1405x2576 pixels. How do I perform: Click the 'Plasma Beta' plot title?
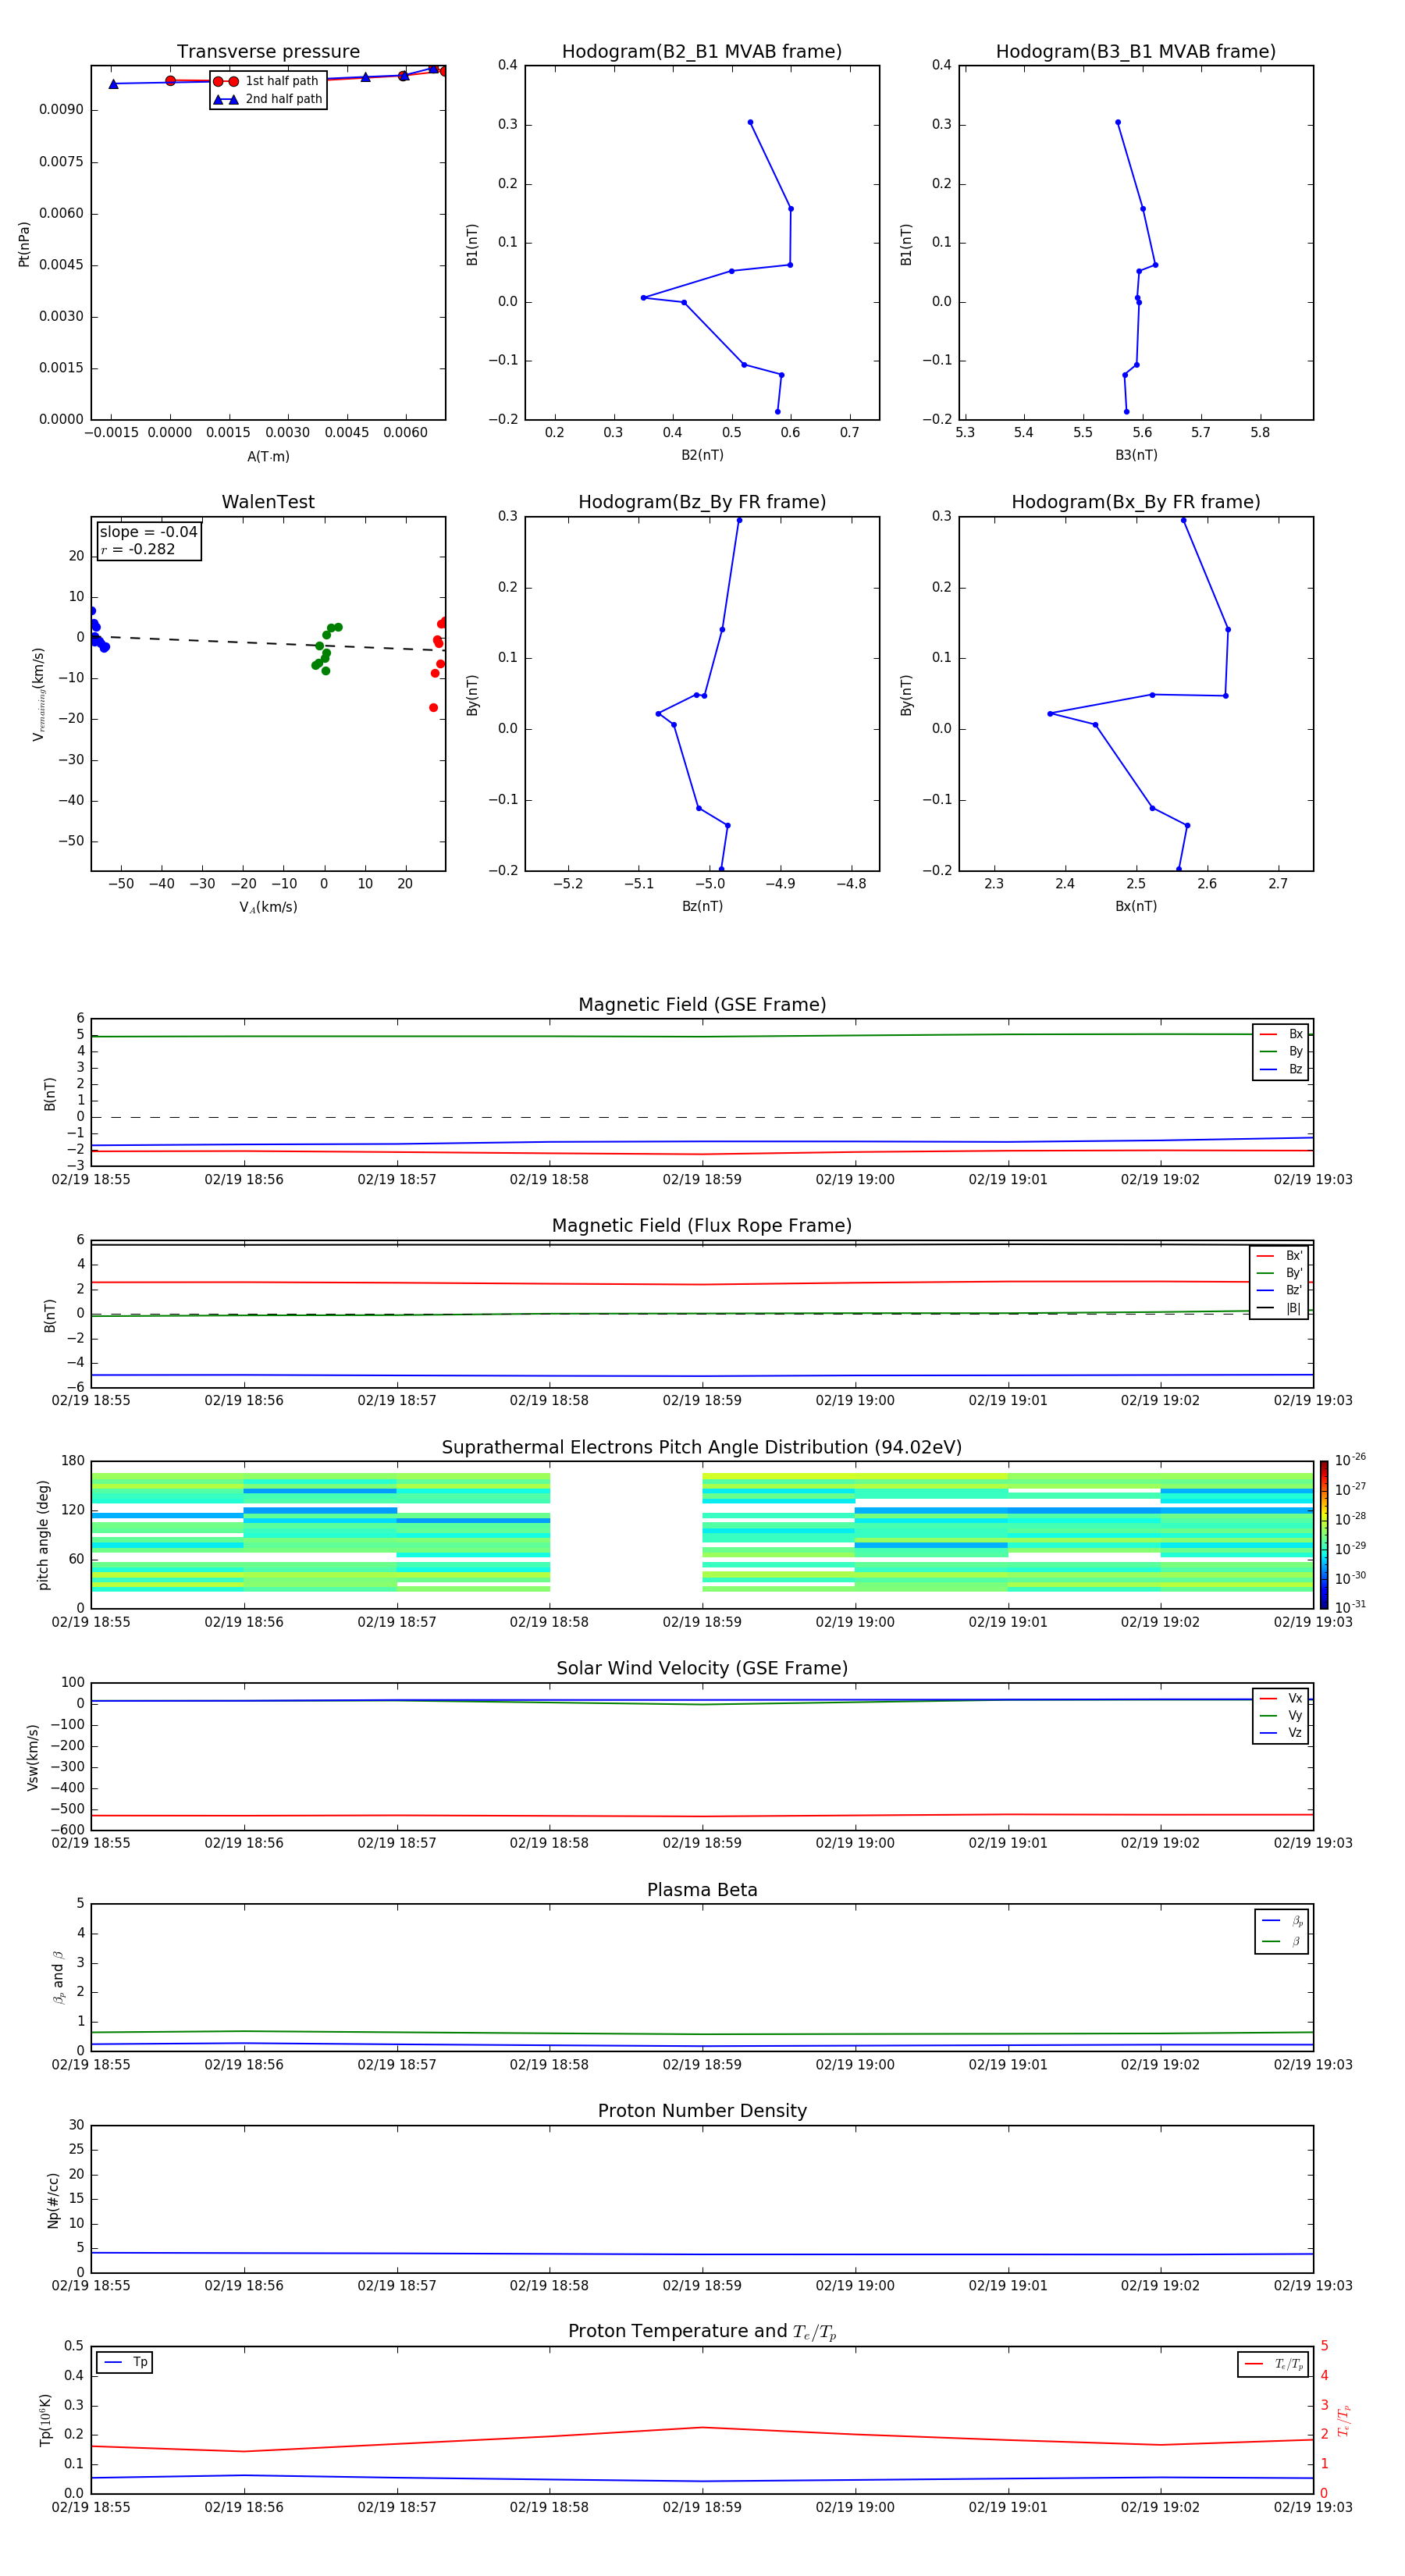[x=702, y=1890]
